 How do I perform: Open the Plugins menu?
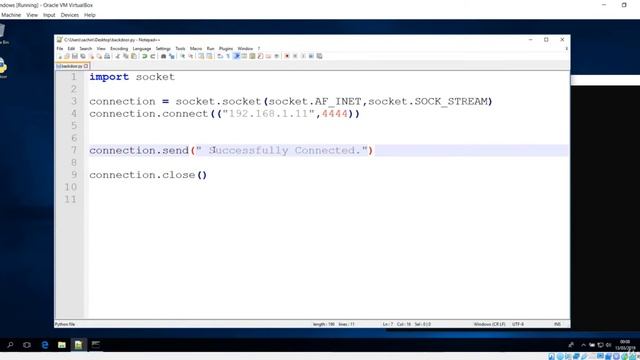coord(226,49)
